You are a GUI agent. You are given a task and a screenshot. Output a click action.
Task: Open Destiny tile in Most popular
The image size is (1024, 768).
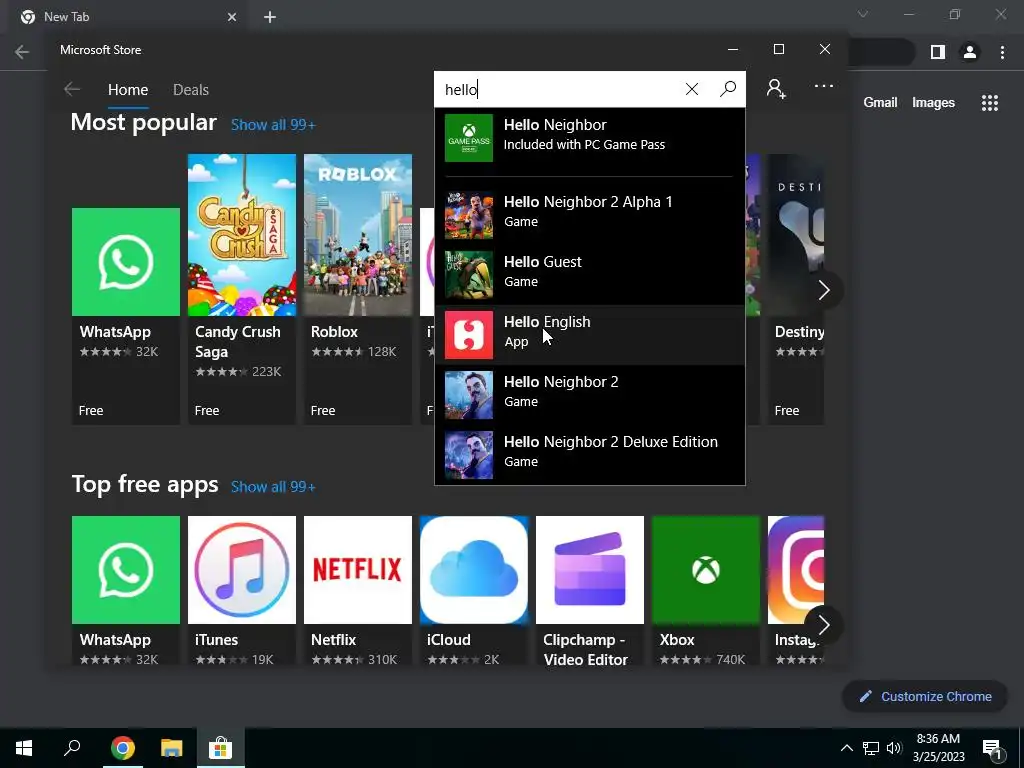click(795, 289)
